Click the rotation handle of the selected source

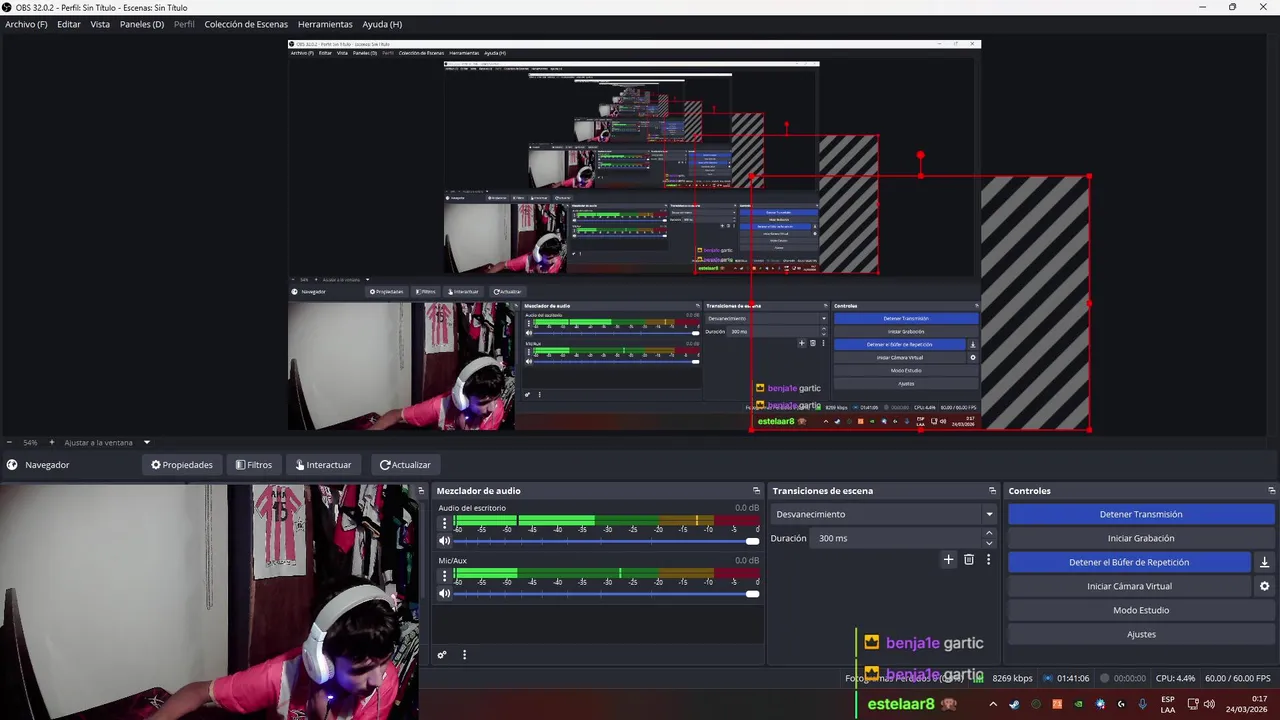(x=920, y=155)
